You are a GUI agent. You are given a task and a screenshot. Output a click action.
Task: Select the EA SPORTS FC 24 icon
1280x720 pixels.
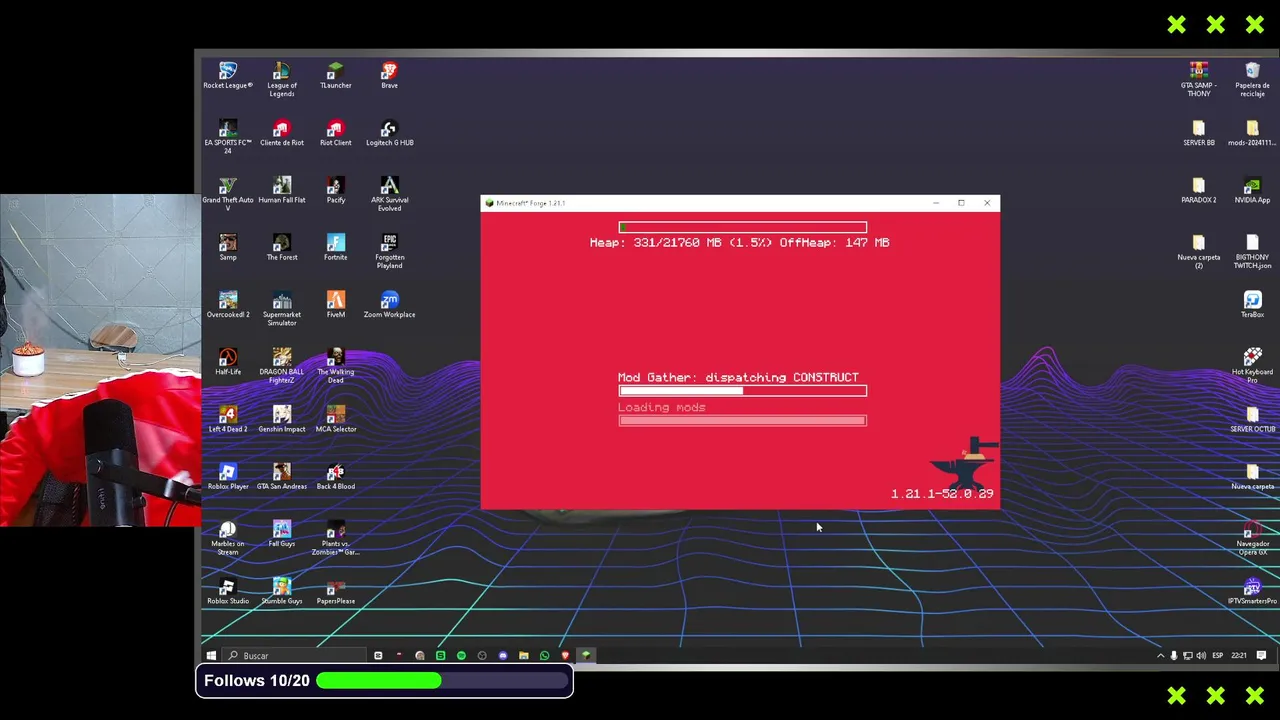(228, 137)
